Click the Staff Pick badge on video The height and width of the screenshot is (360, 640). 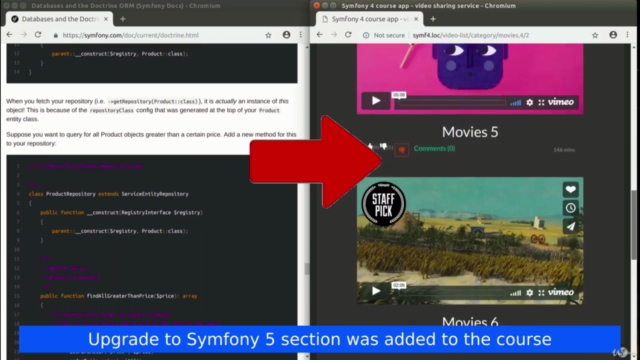[383, 204]
